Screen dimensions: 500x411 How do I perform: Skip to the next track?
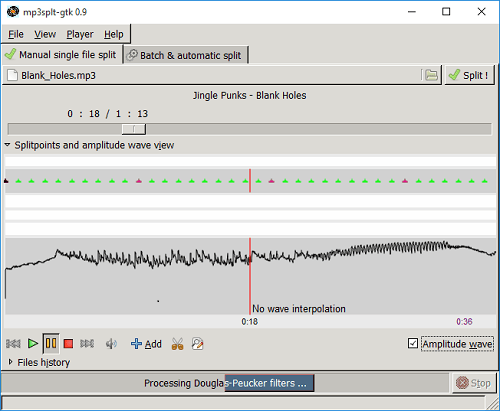[x=87, y=343]
